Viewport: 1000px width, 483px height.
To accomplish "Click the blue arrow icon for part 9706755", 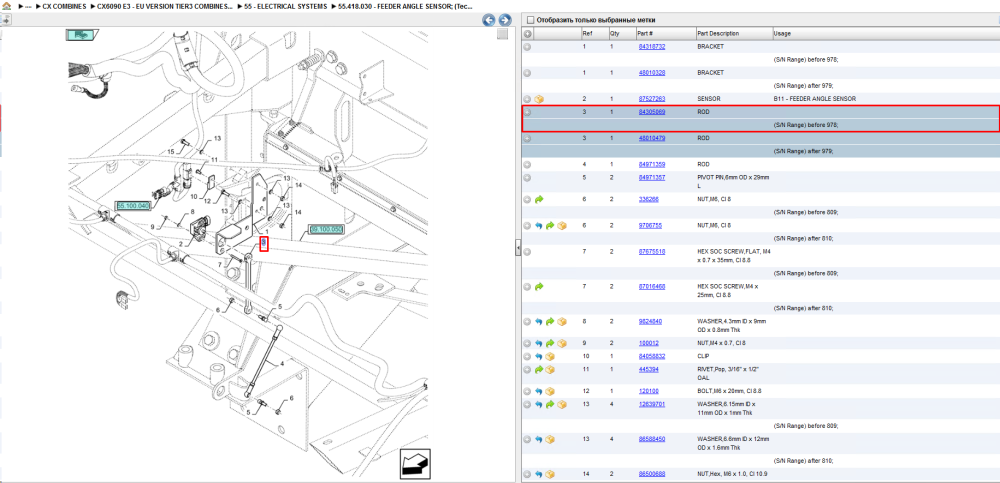I will (539, 226).
